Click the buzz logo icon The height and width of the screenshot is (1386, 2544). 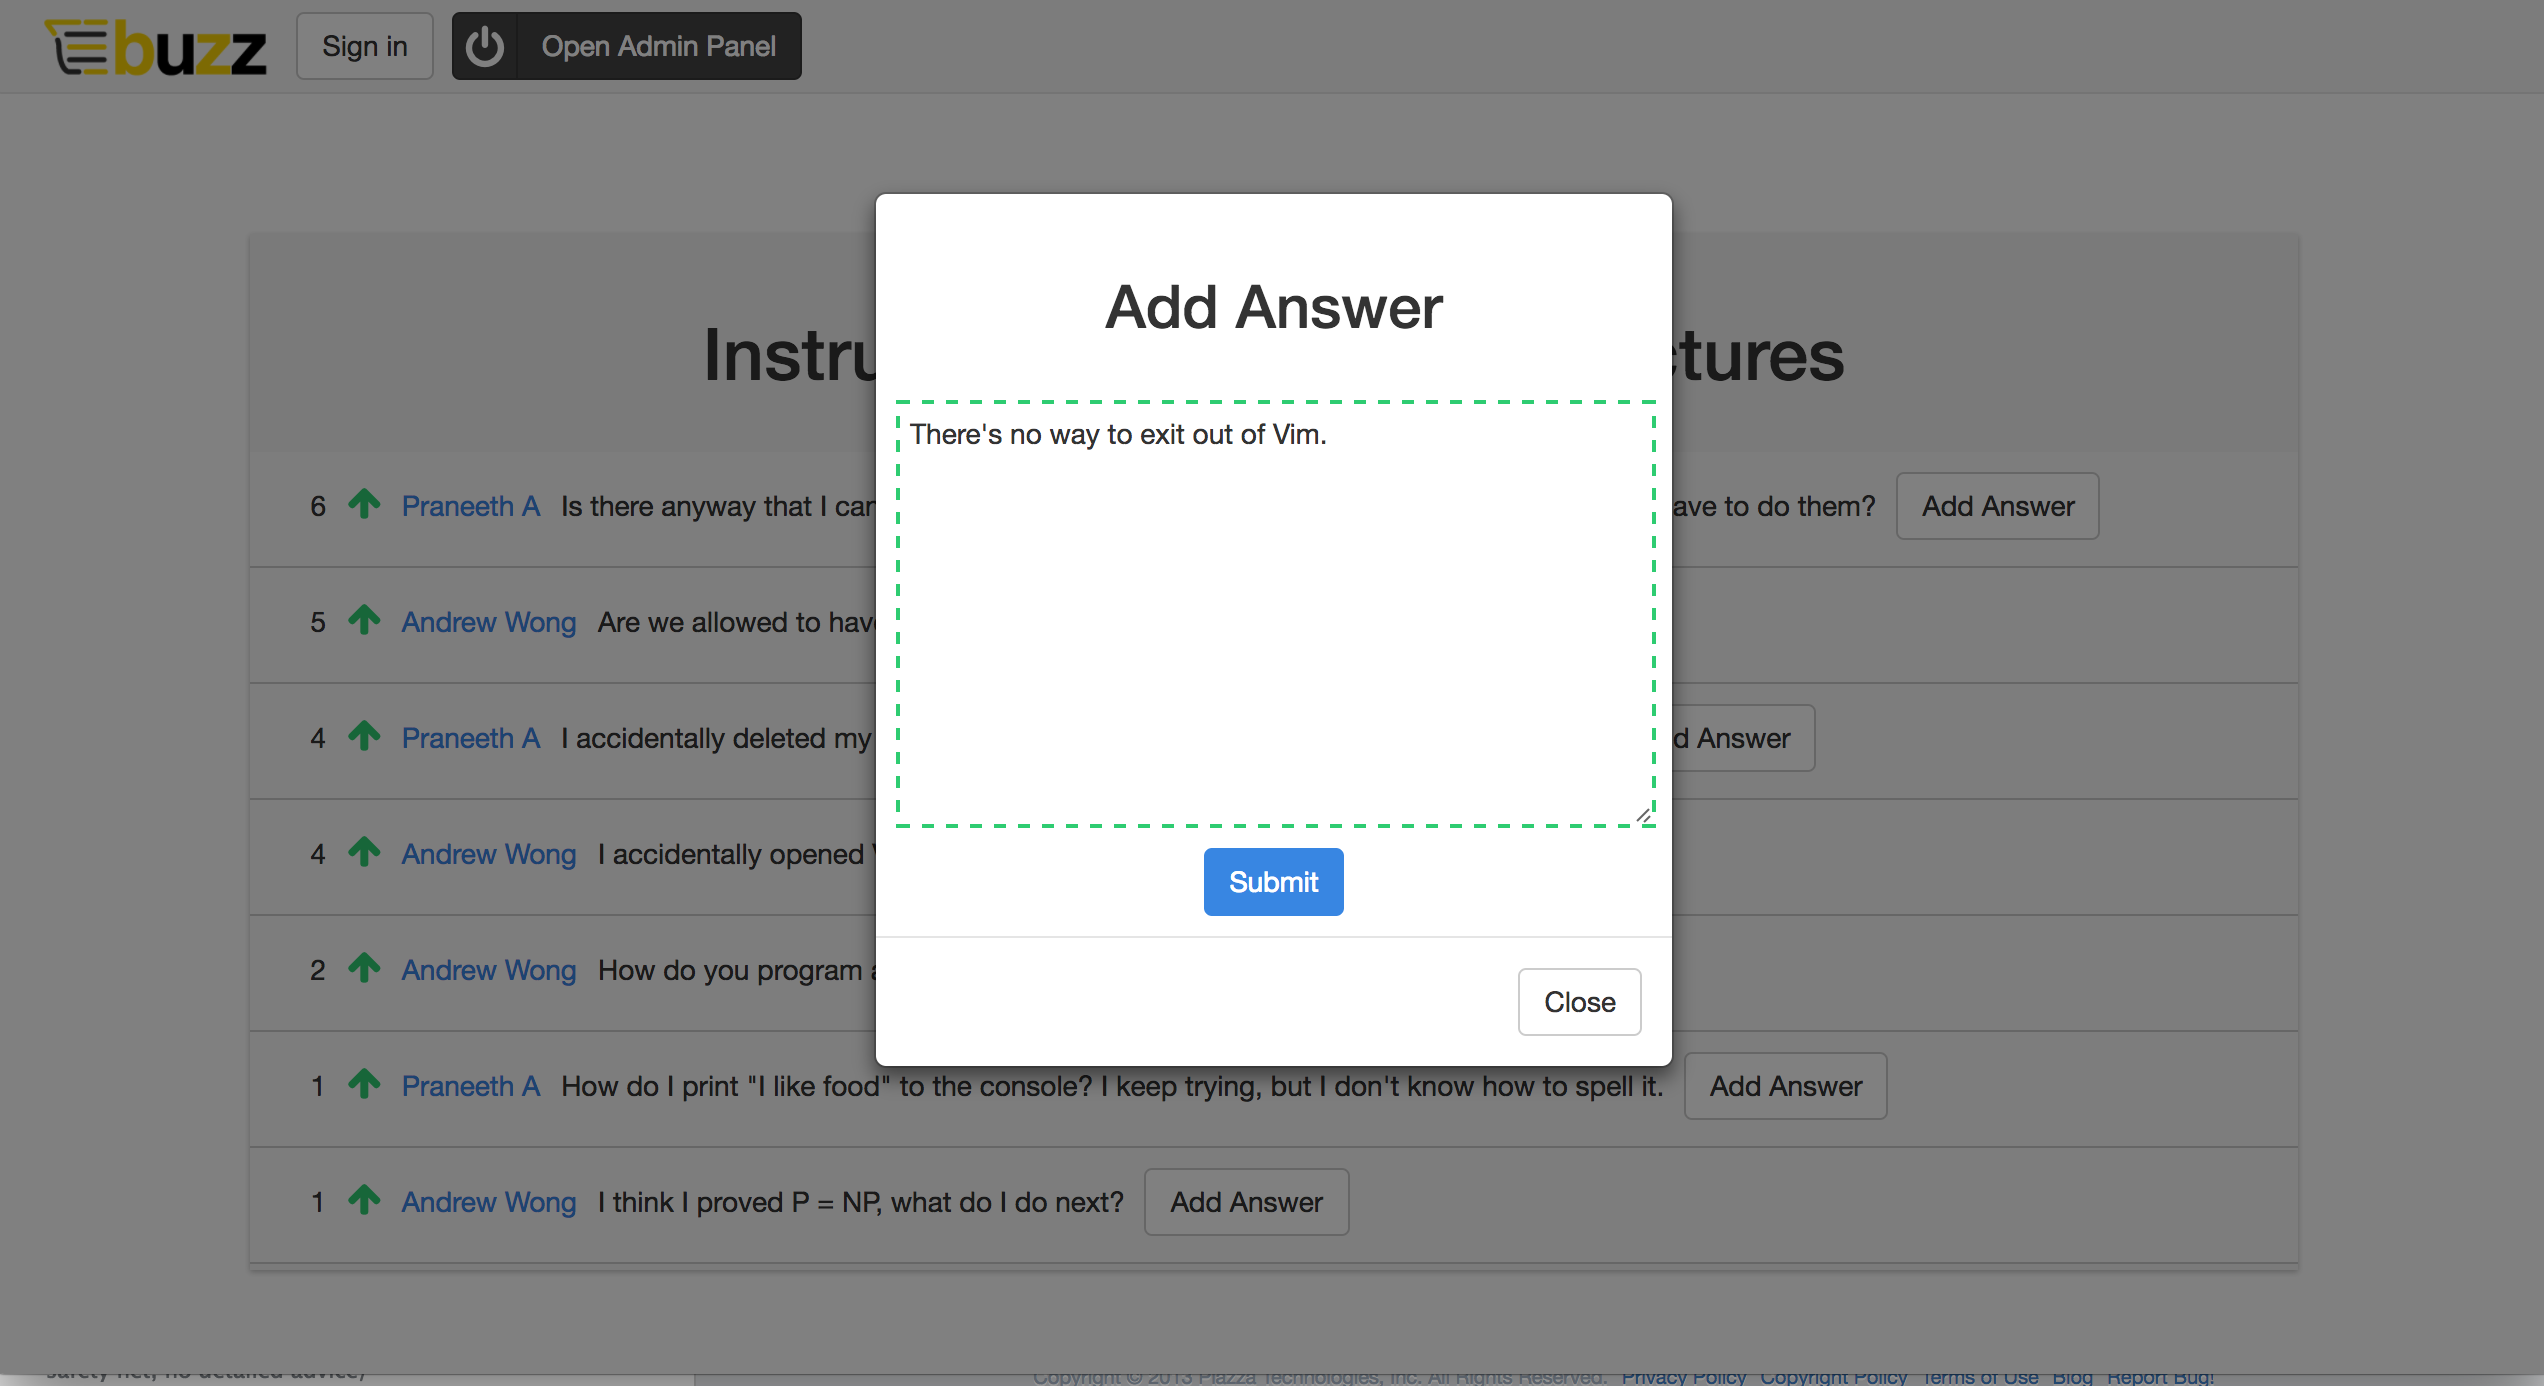(156, 47)
